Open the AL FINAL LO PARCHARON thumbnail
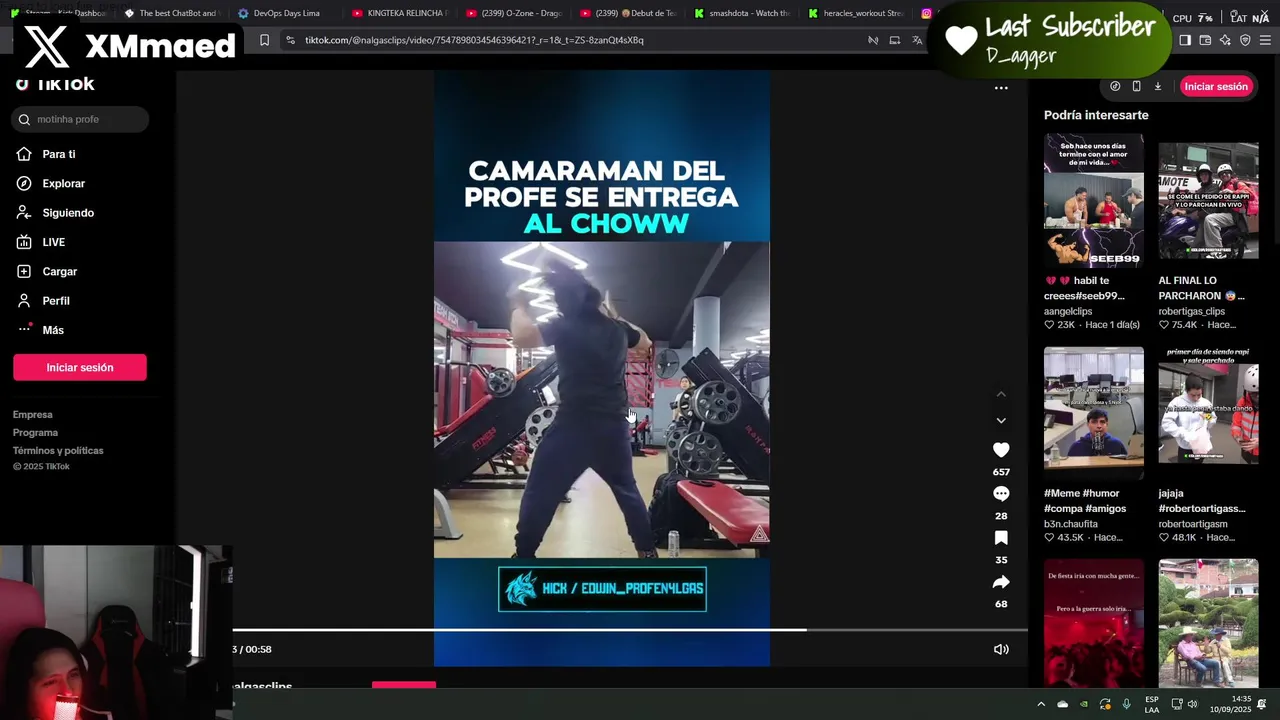Viewport: 1280px width, 720px height. (x=1208, y=200)
